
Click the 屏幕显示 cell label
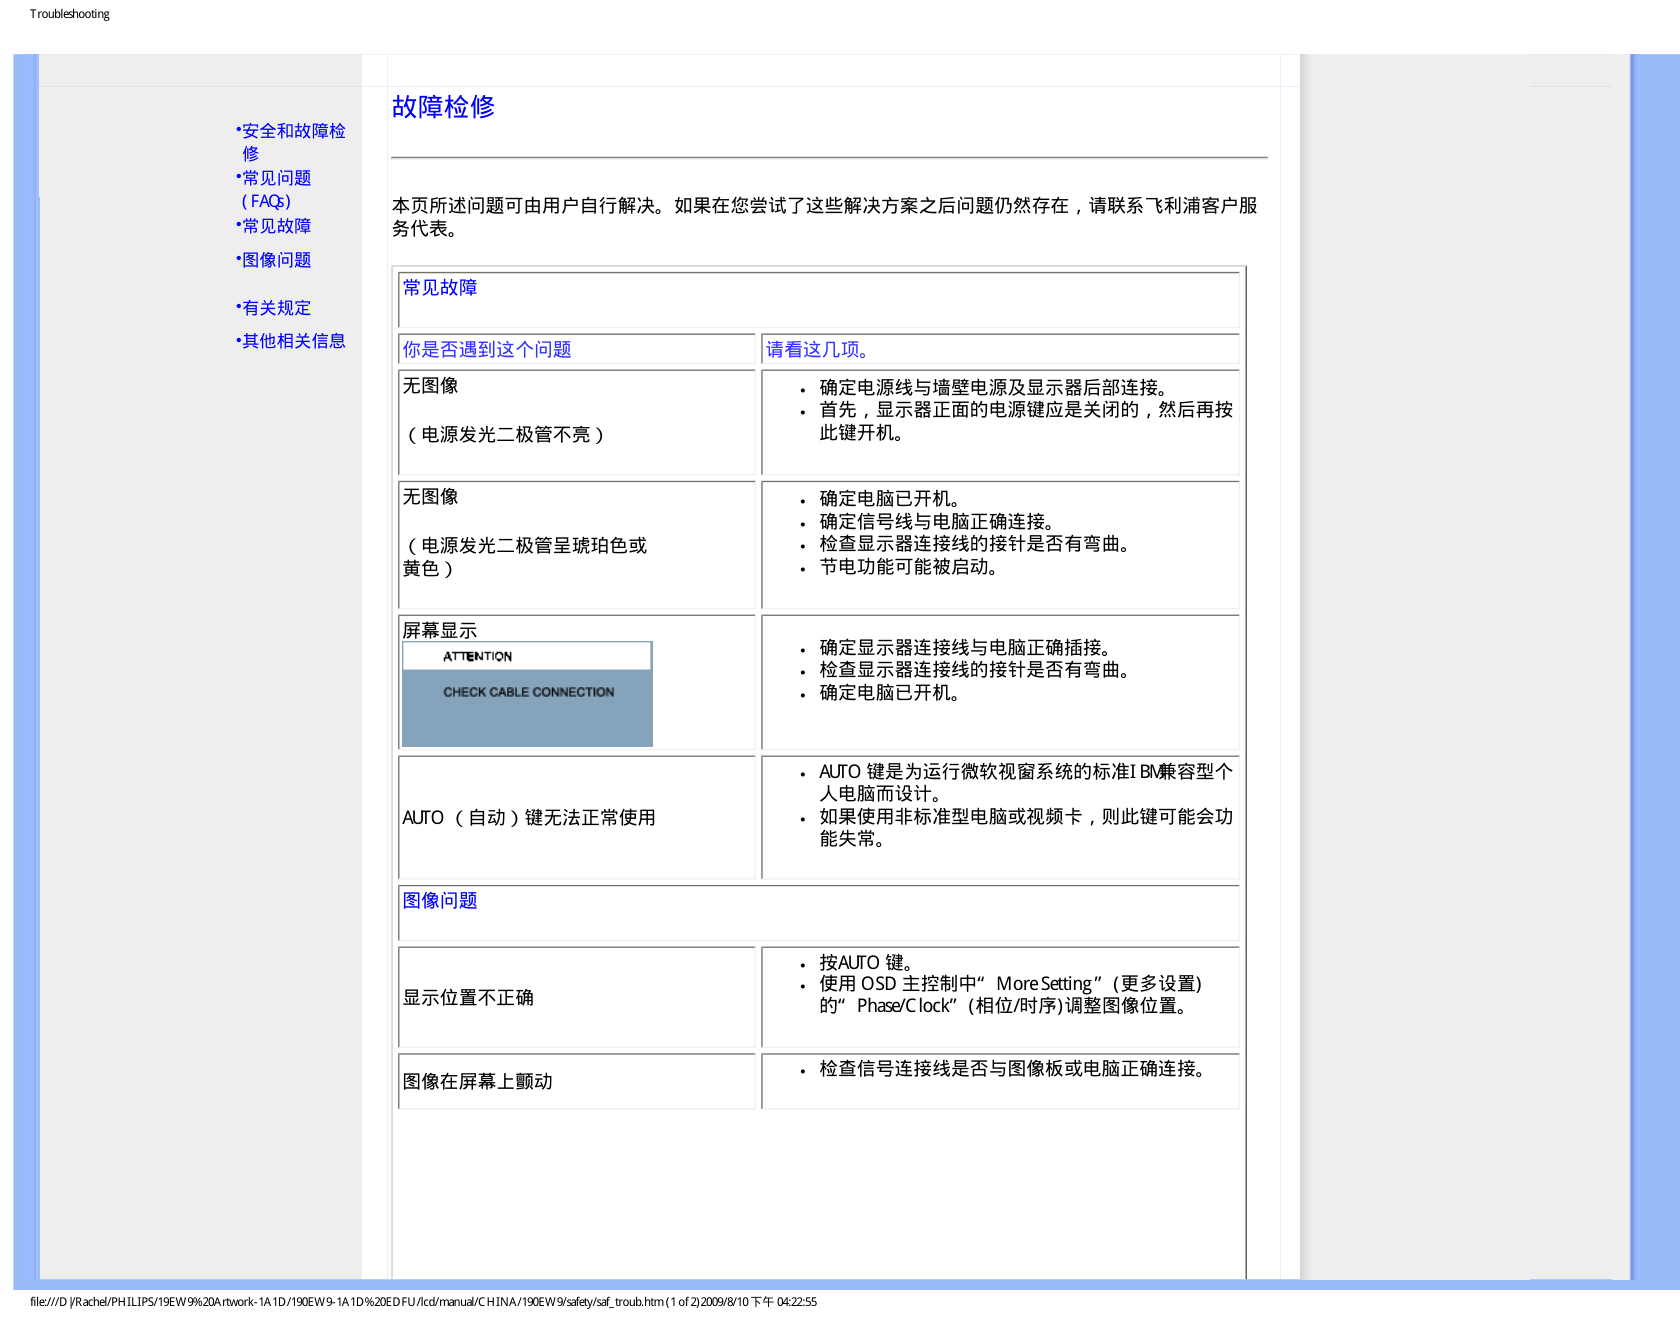click(440, 631)
